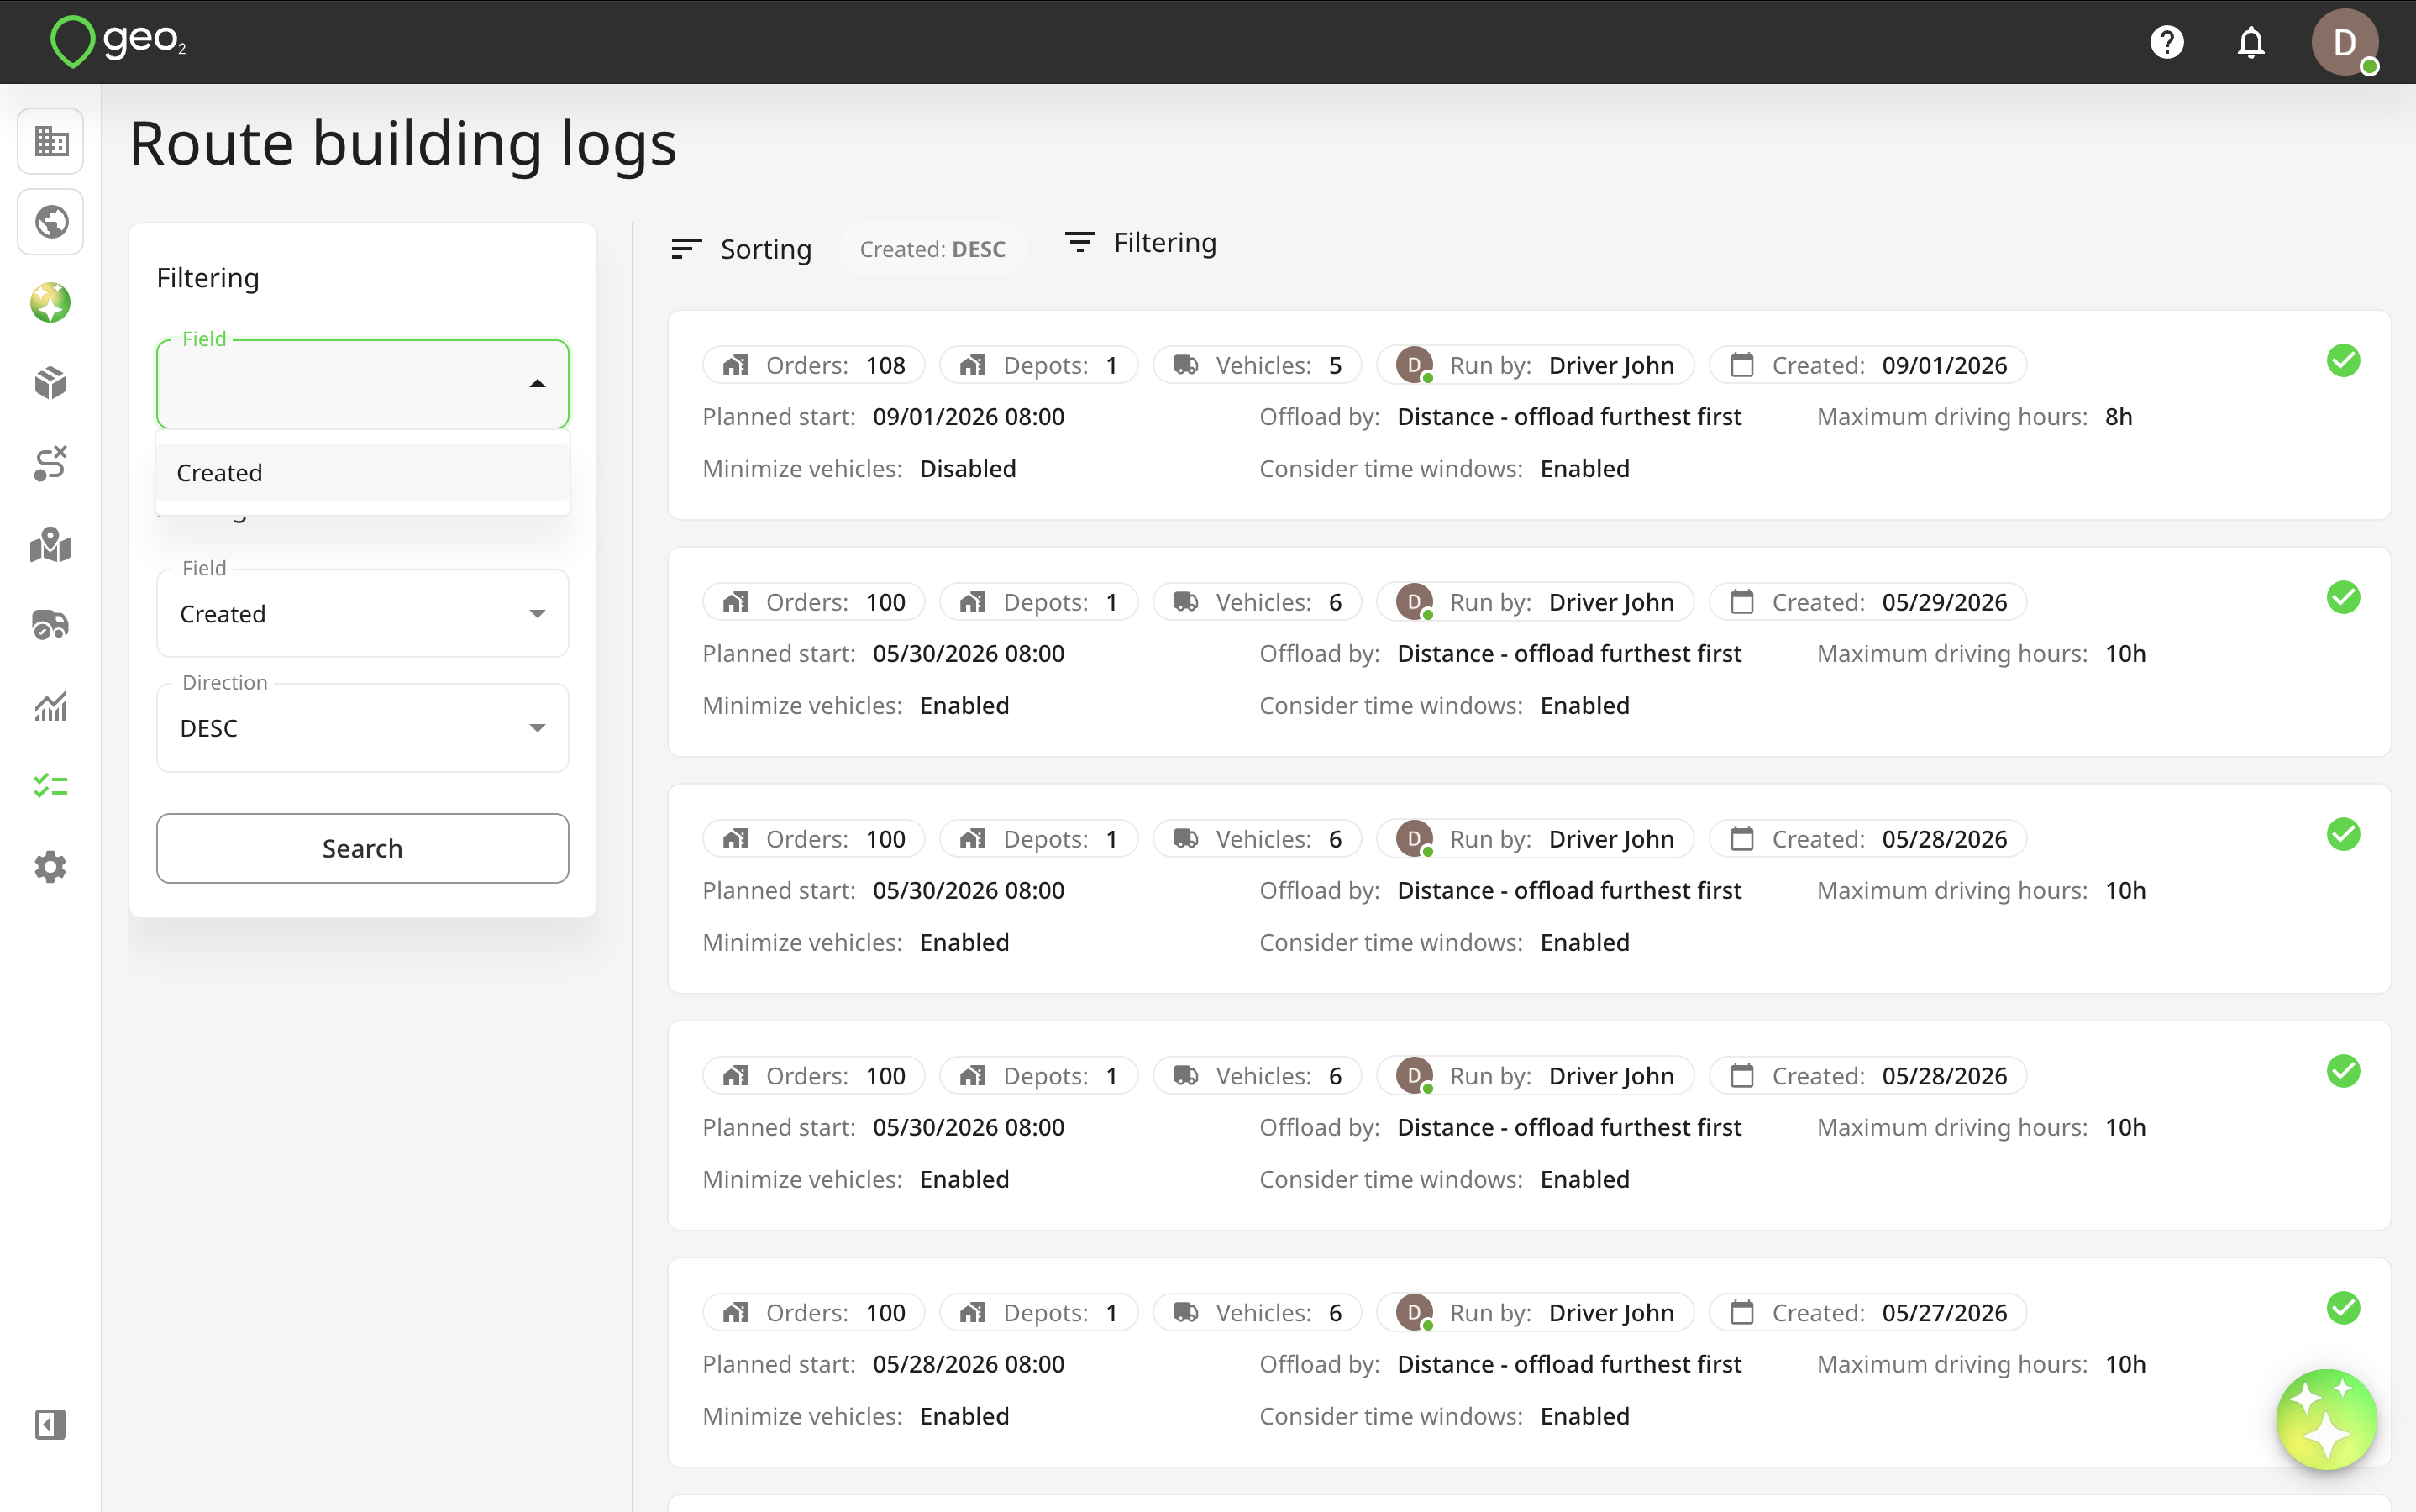
Task: Open the green star globe sidebar icon
Action: click(x=51, y=303)
